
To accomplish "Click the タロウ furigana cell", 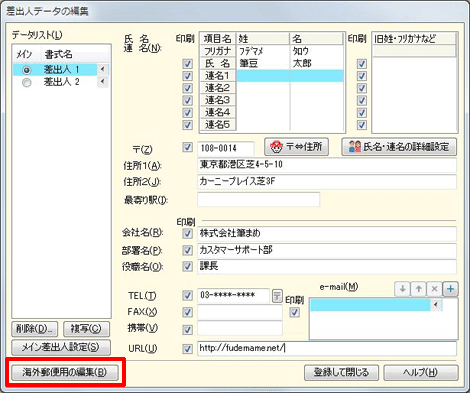I will pyautogui.click(x=317, y=51).
